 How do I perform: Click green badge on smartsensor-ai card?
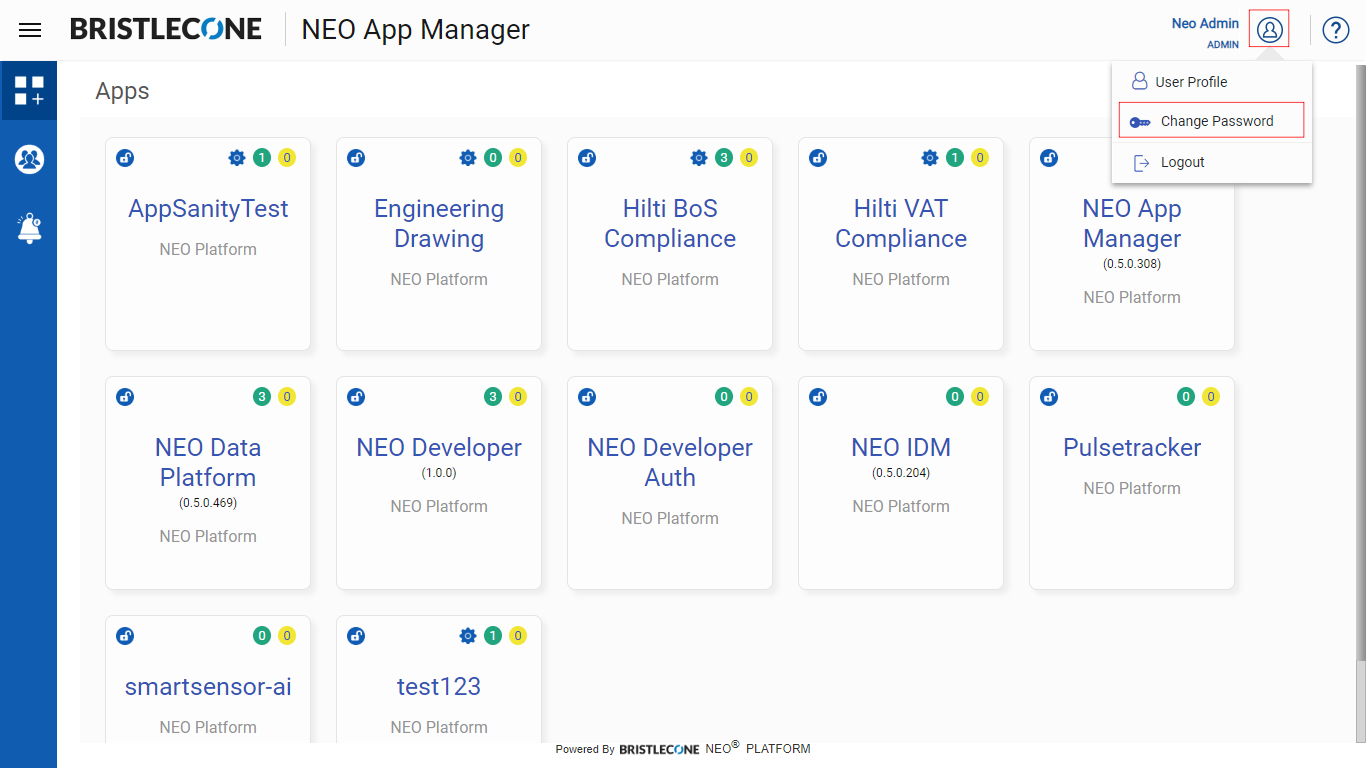click(262, 636)
